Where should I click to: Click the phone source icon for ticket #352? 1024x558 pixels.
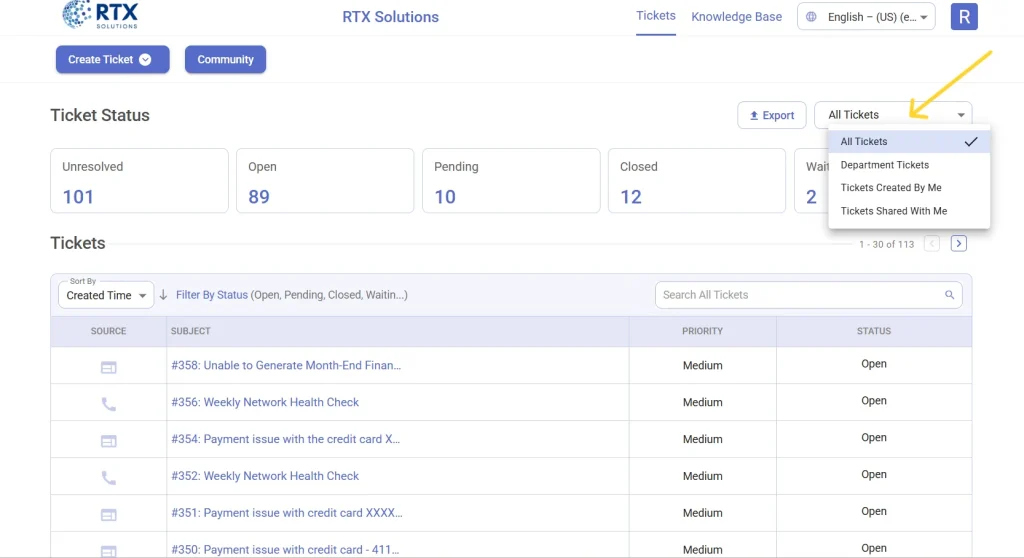108,478
